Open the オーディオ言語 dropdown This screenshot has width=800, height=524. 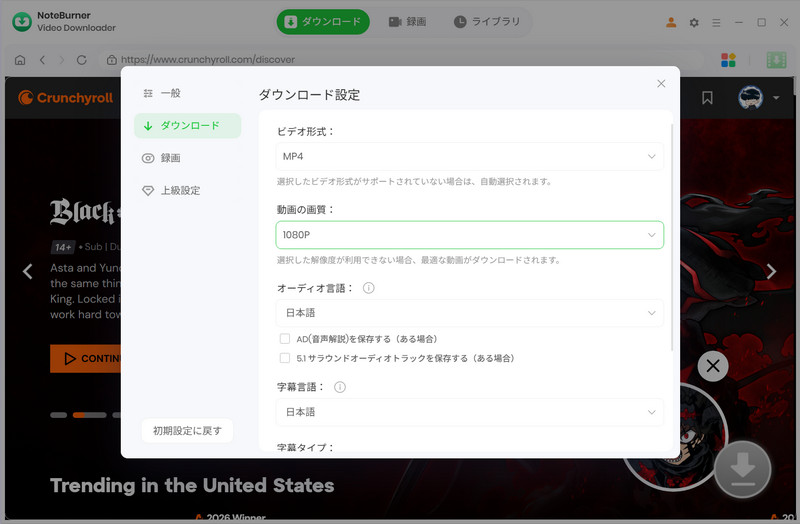[469, 313]
